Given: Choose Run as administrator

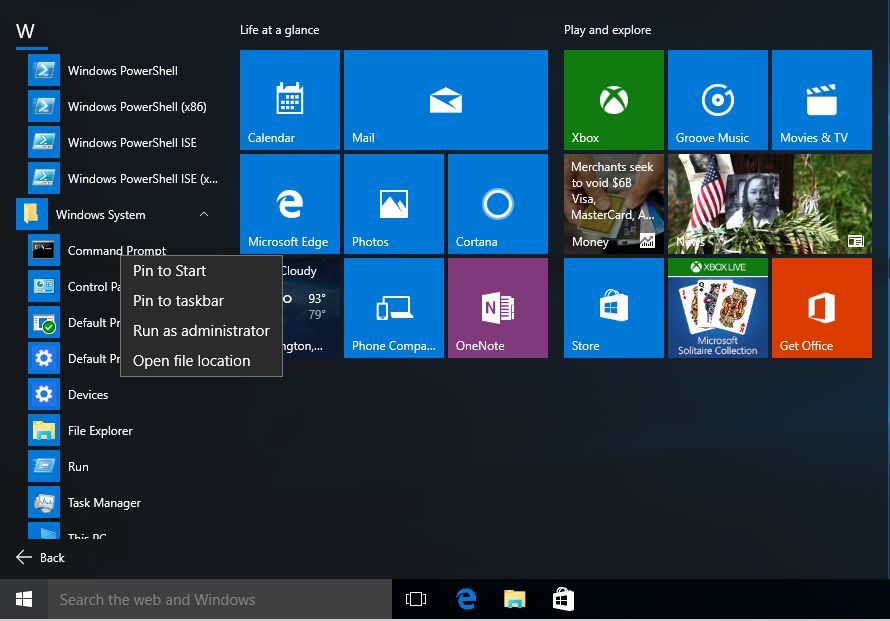Looking at the screenshot, I should [x=201, y=331].
